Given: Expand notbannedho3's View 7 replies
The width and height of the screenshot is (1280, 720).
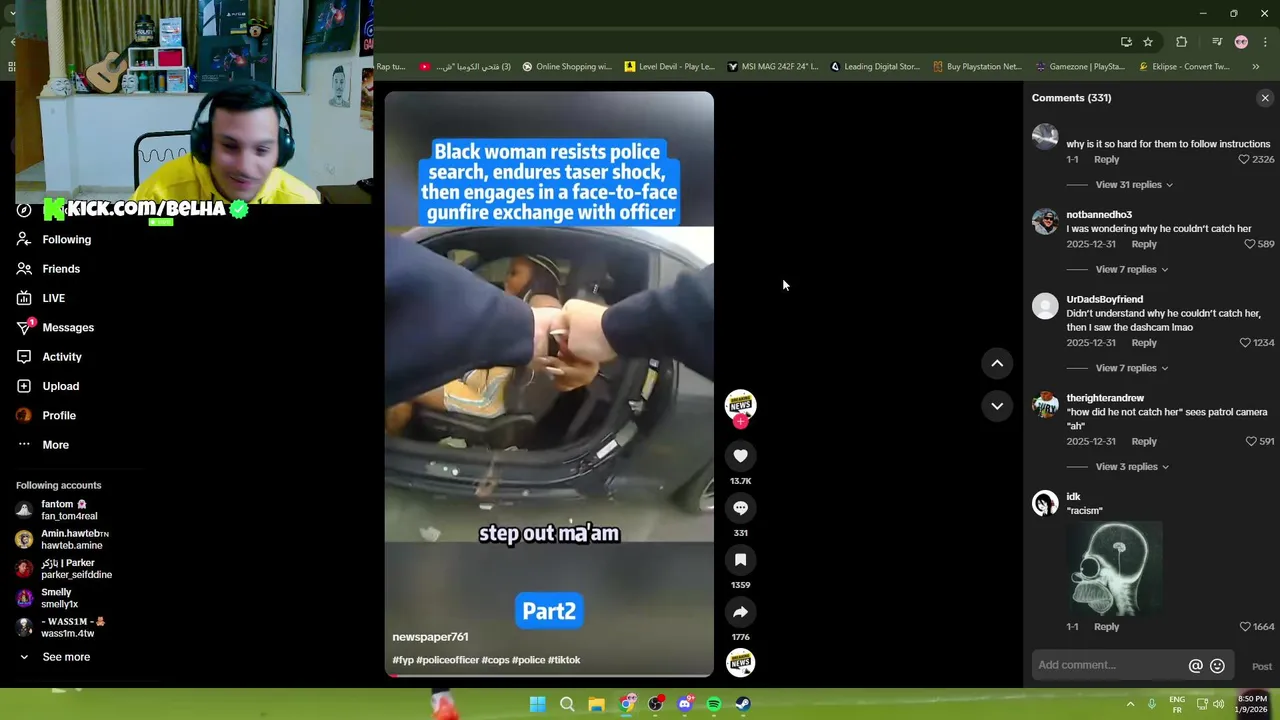Looking at the screenshot, I should click(x=1131, y=270).
